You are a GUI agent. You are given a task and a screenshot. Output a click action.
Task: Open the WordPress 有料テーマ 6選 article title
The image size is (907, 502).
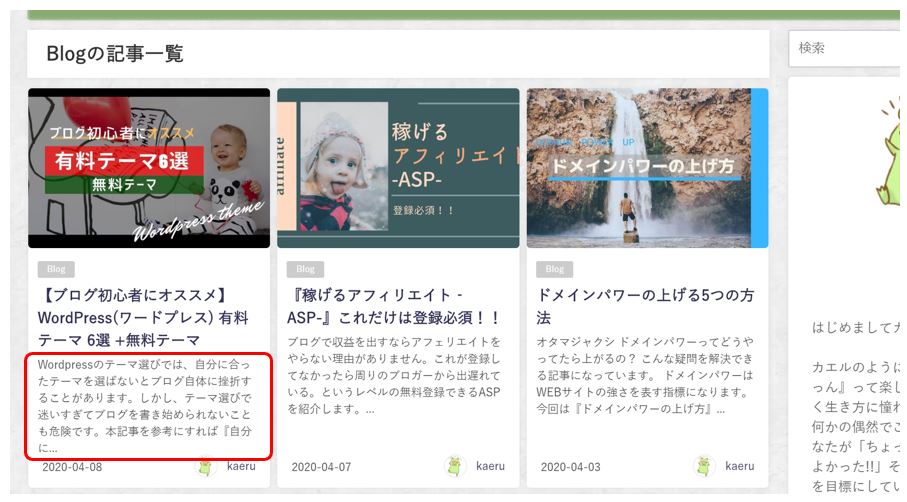[142, 317]
